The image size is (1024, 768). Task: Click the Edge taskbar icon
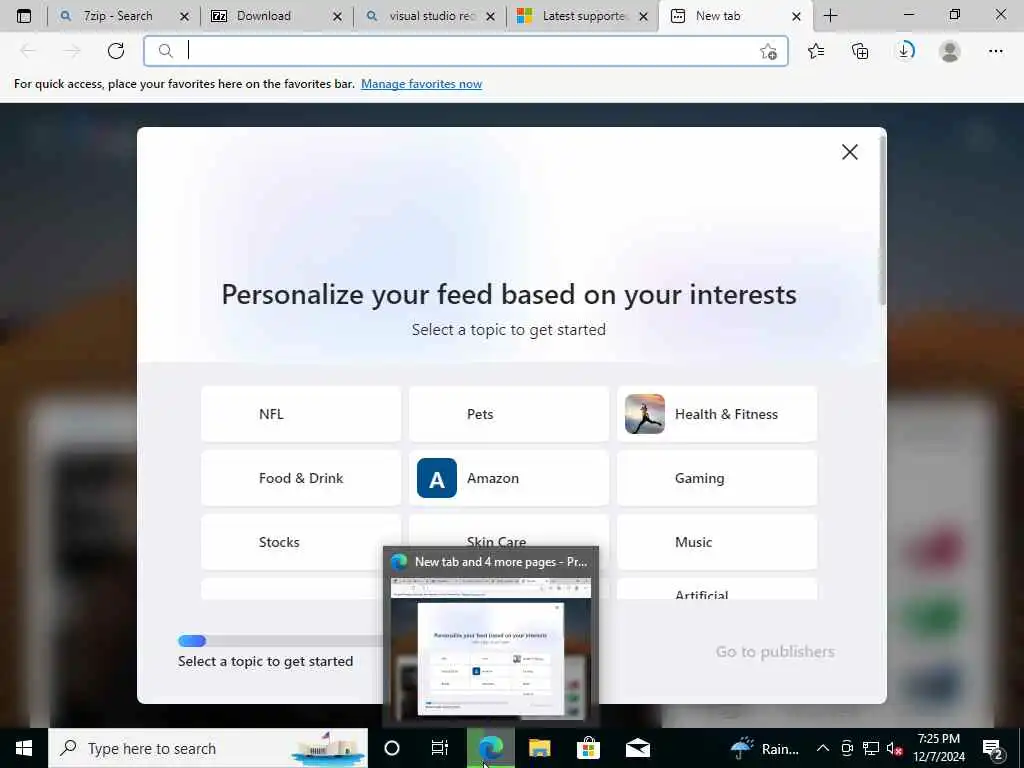(491, 748)
